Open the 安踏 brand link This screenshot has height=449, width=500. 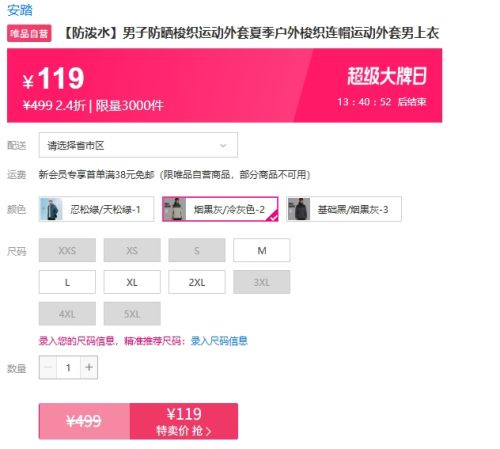[x=20, y=10]
